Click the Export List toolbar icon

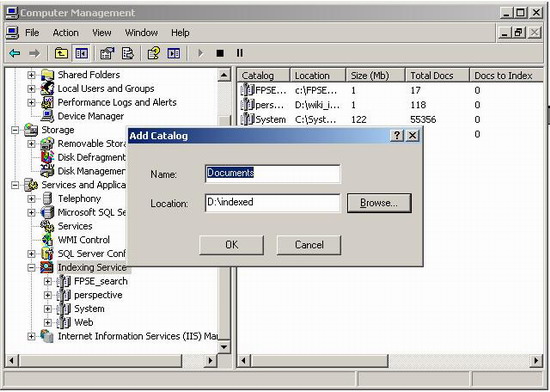pos(128,53)
